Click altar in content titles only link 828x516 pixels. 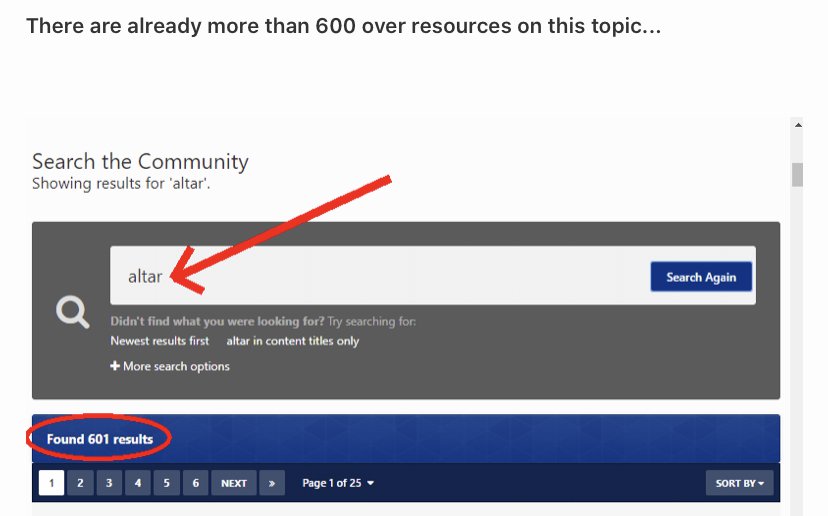(x=292, y=341)
